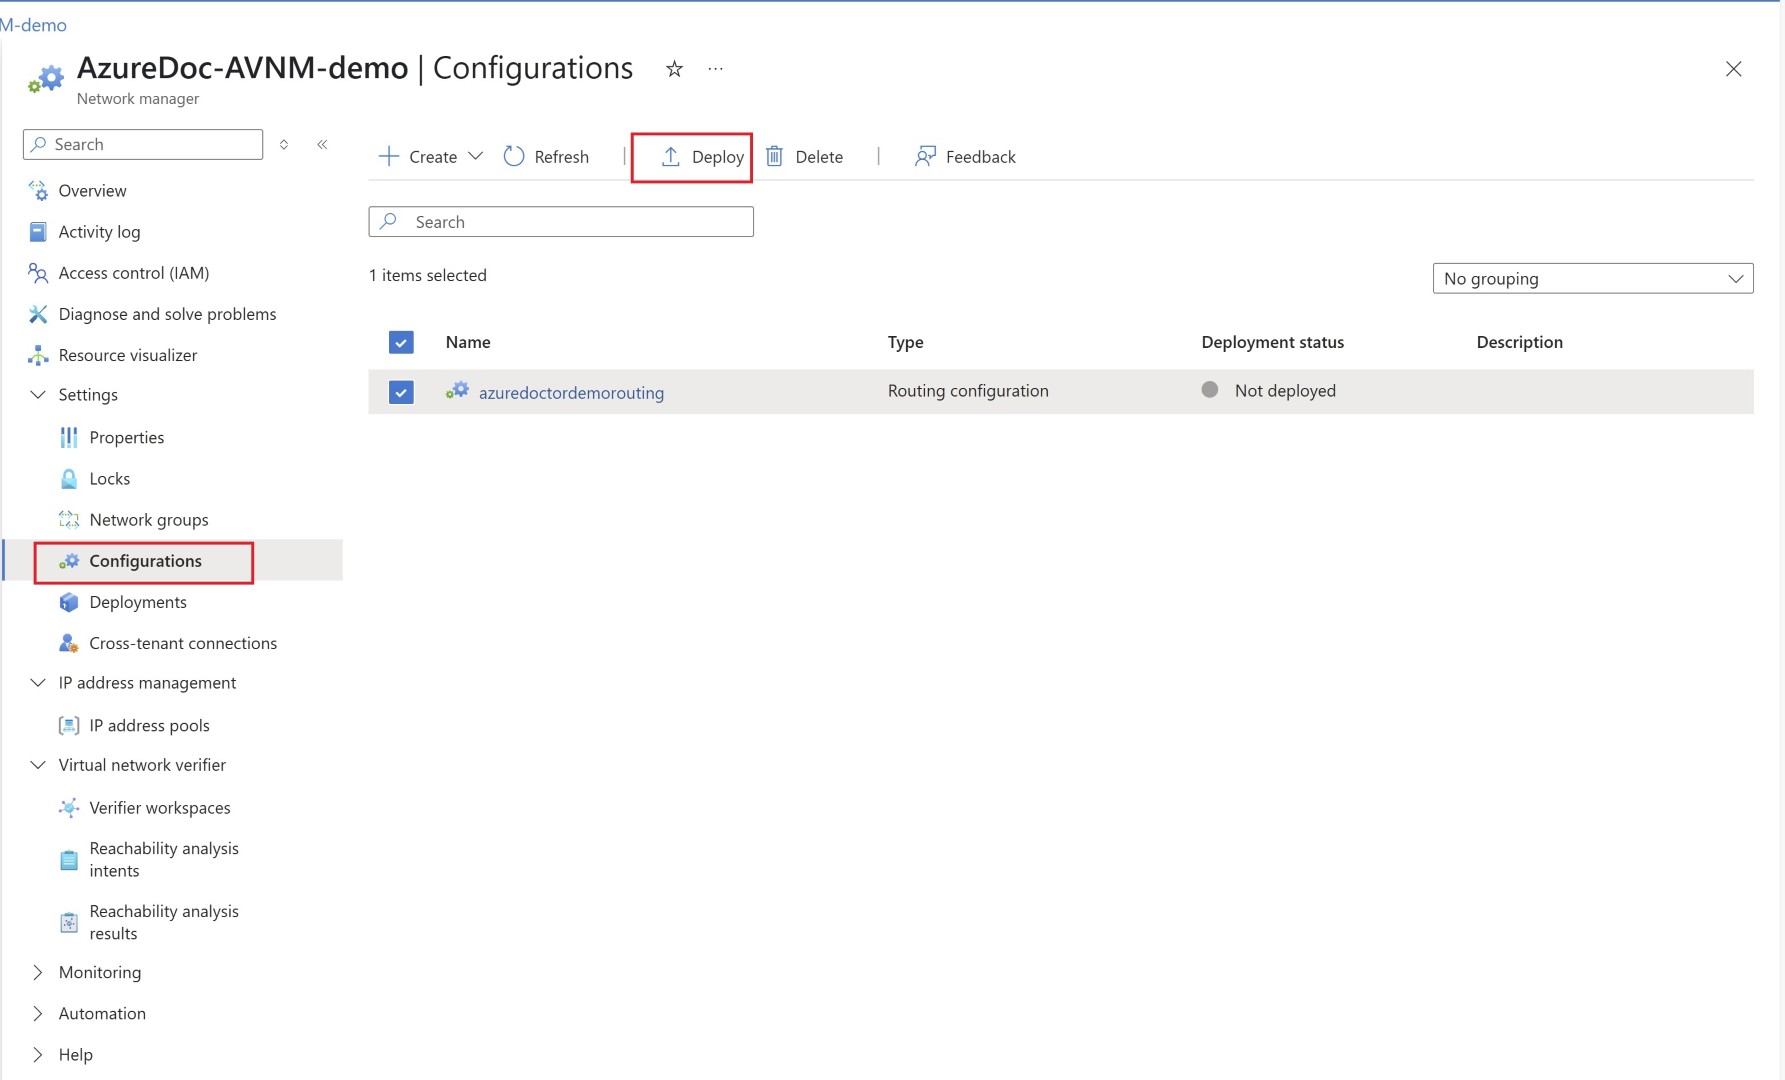This screenshot has height=1080, width=1785.
Task: Click the sidebar expand/collapse up-down arrows
Action: (x=284, y=144)
